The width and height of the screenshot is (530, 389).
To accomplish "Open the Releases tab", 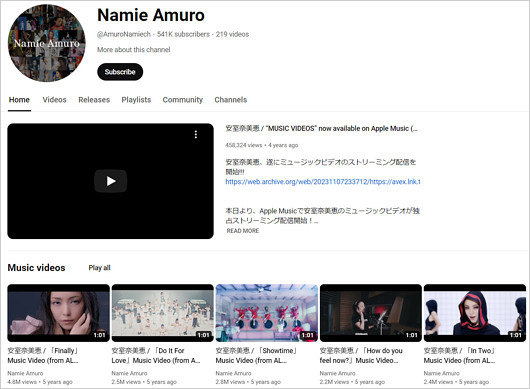I will tap(94, 100).
